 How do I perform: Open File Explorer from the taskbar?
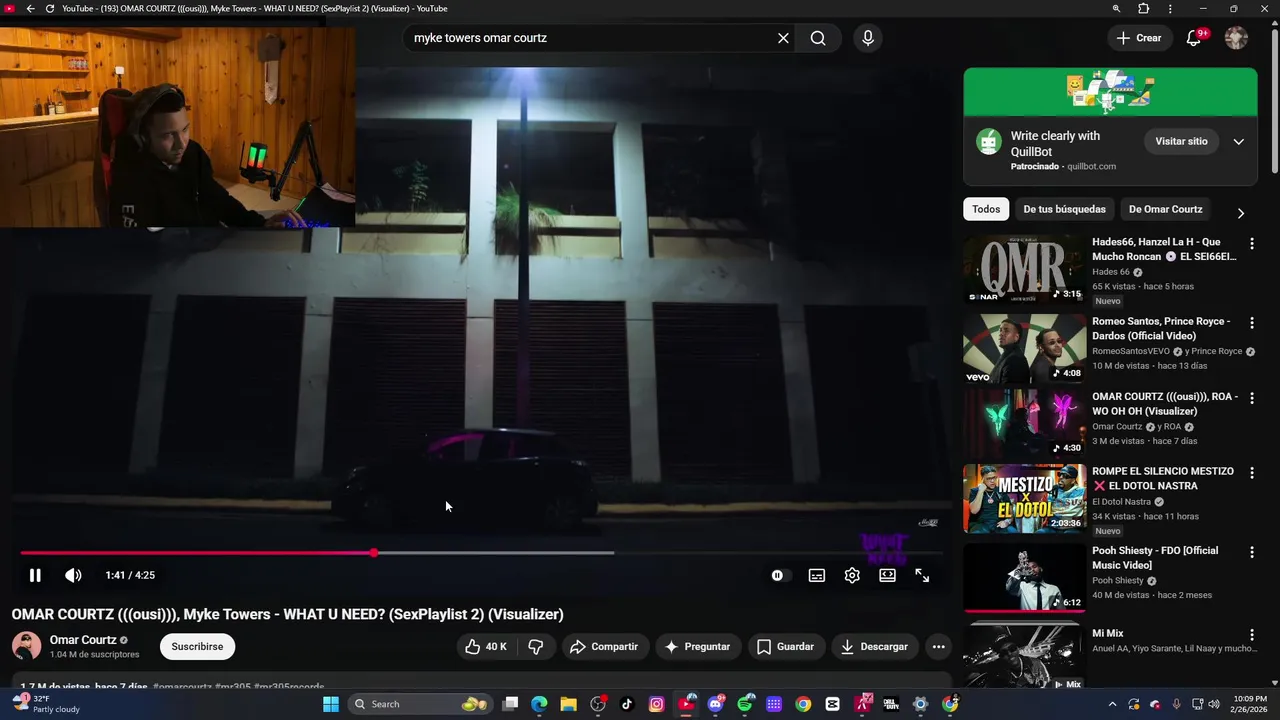pos(568,704)
